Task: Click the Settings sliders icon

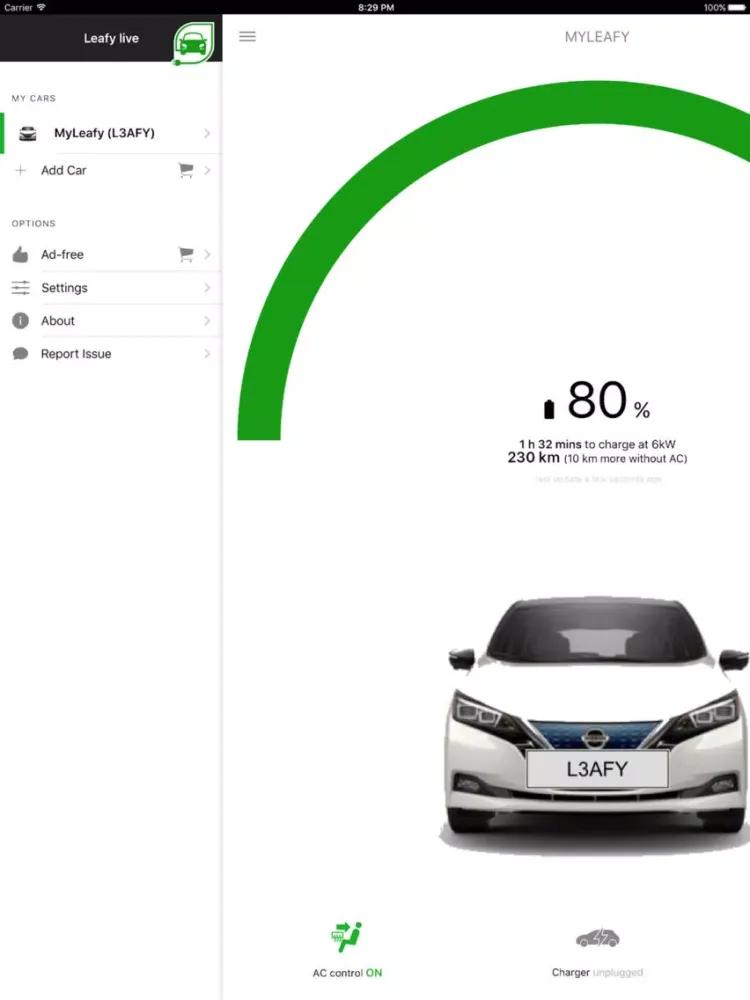Action: point(20,288)
